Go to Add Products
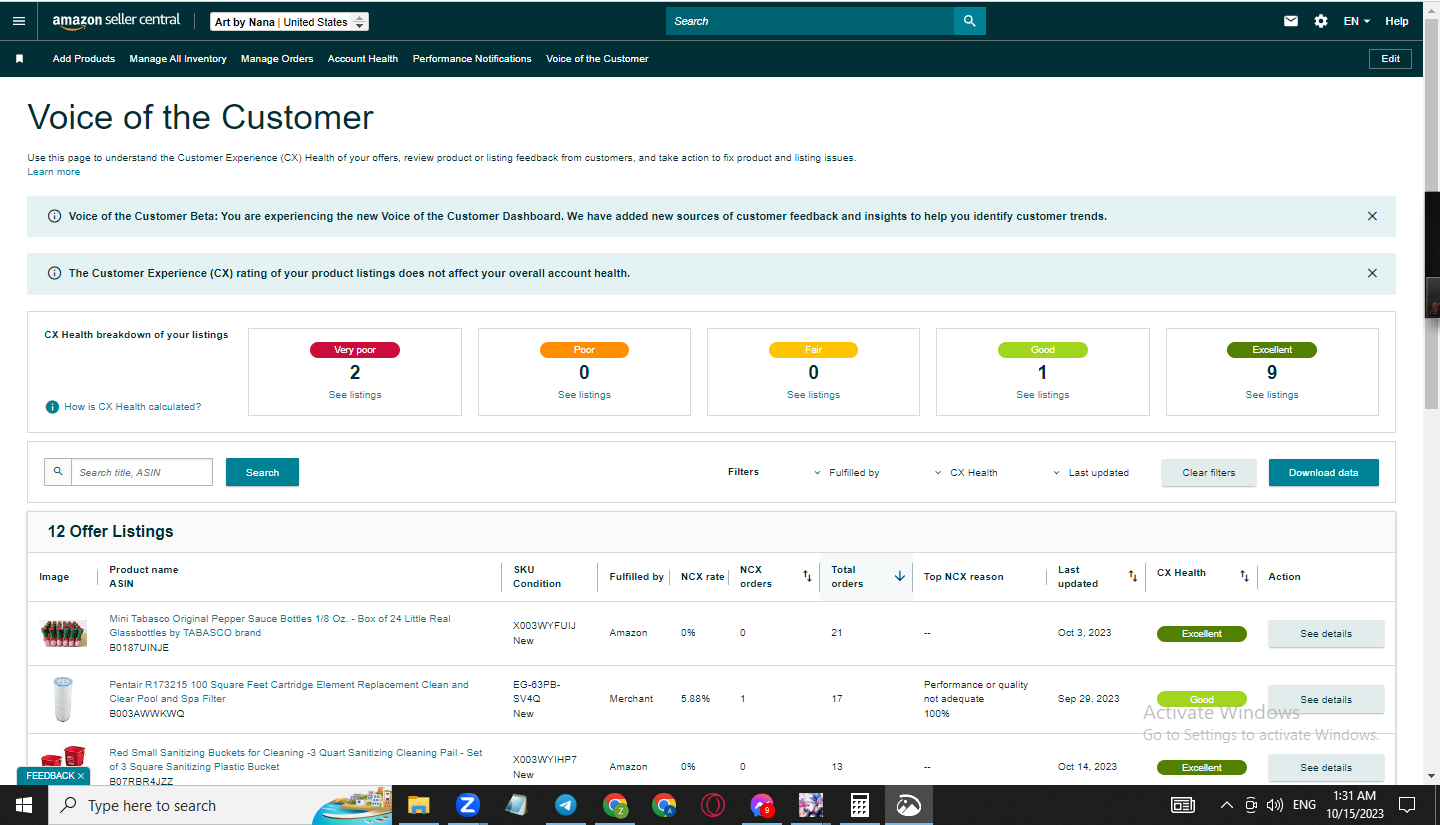Image resolution: width=1440 pixels, height=825 pixels. [x=84, y=59]
